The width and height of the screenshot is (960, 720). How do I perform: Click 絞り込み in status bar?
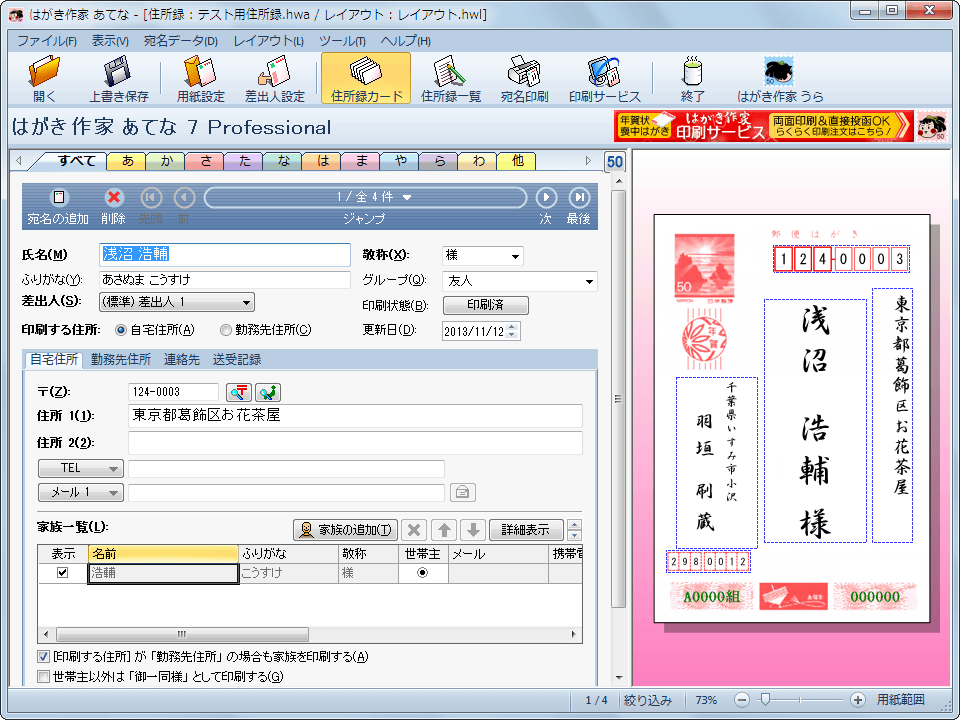tap(648, 700)
